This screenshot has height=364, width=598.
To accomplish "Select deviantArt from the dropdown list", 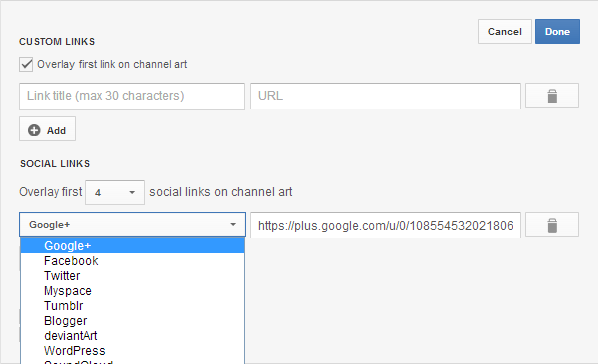I will coord(132,336).
